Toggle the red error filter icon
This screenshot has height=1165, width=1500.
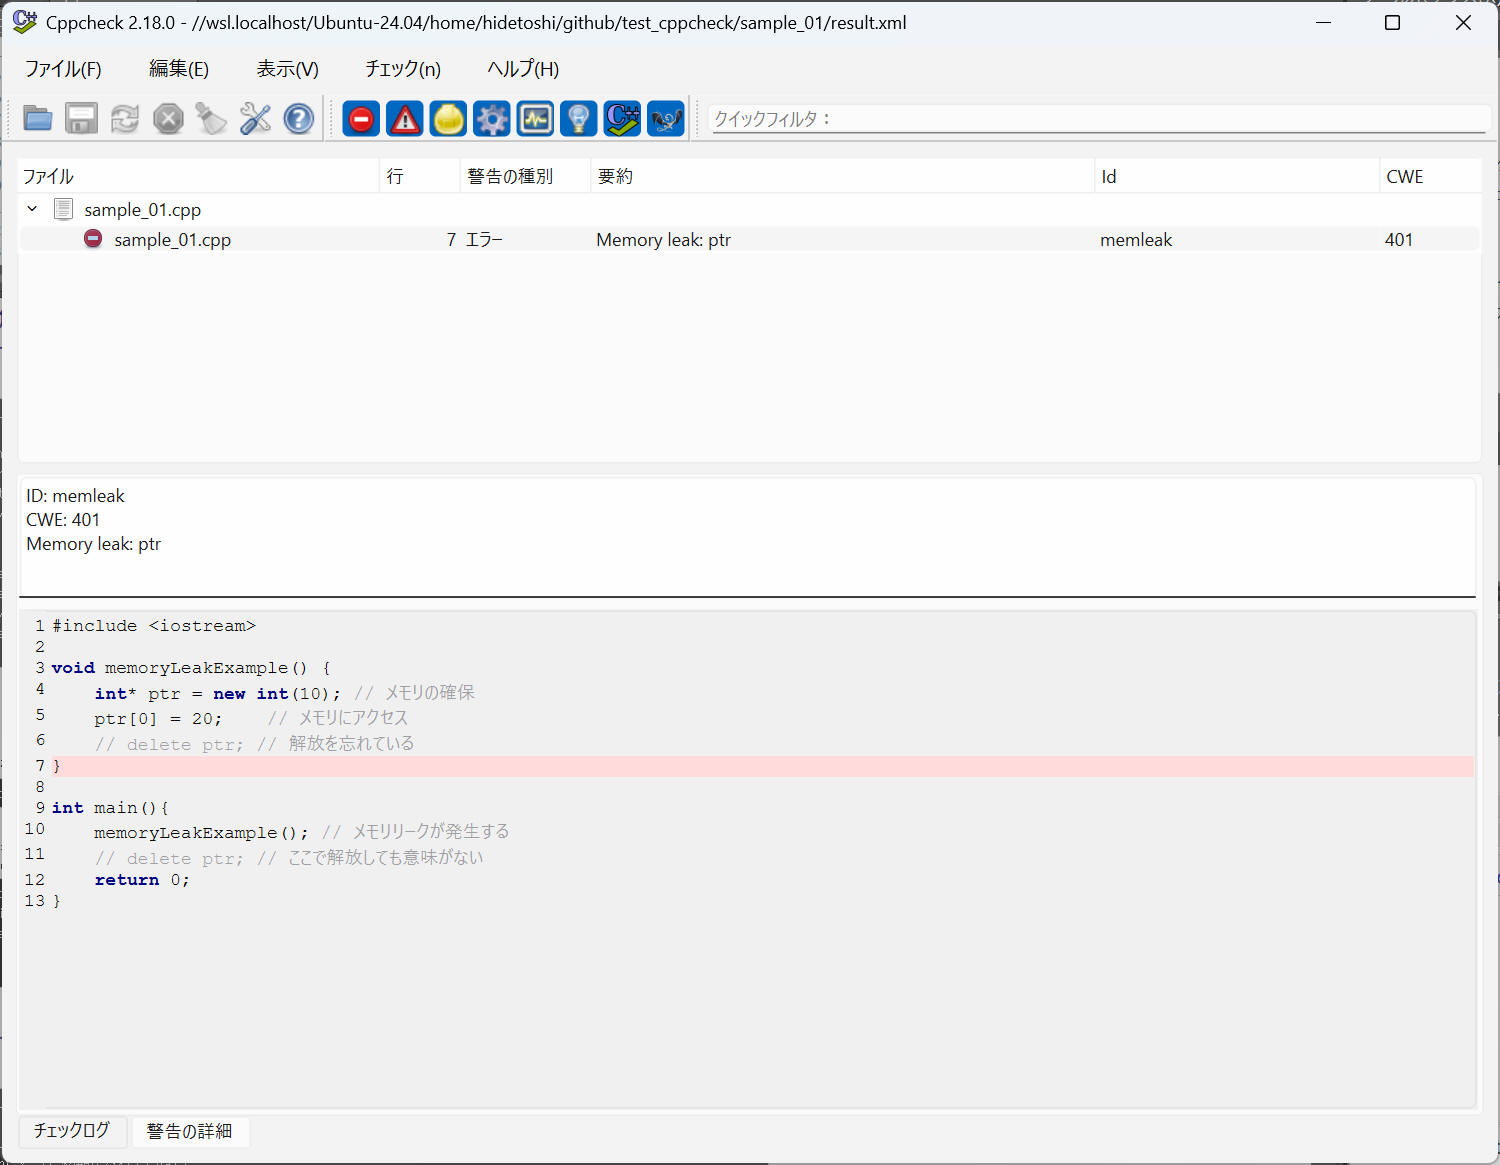coord(361,119)
